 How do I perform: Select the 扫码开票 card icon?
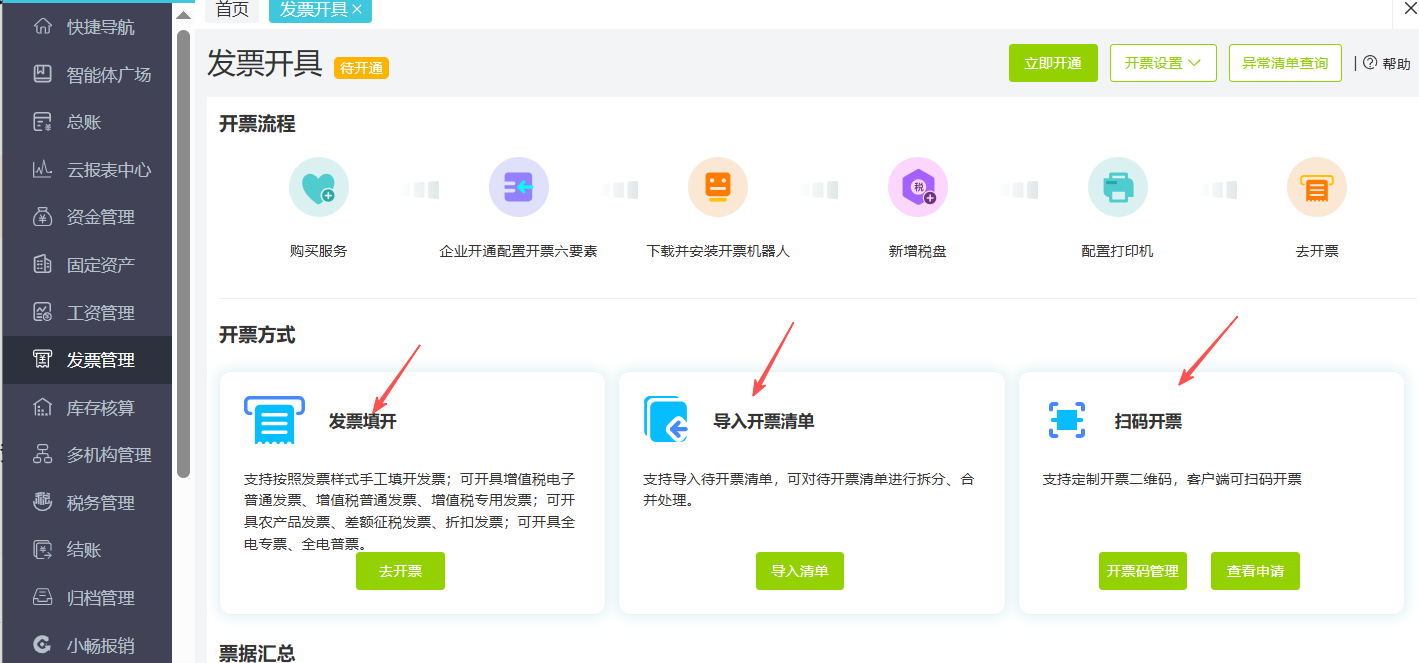click(x=1066, y=420)
